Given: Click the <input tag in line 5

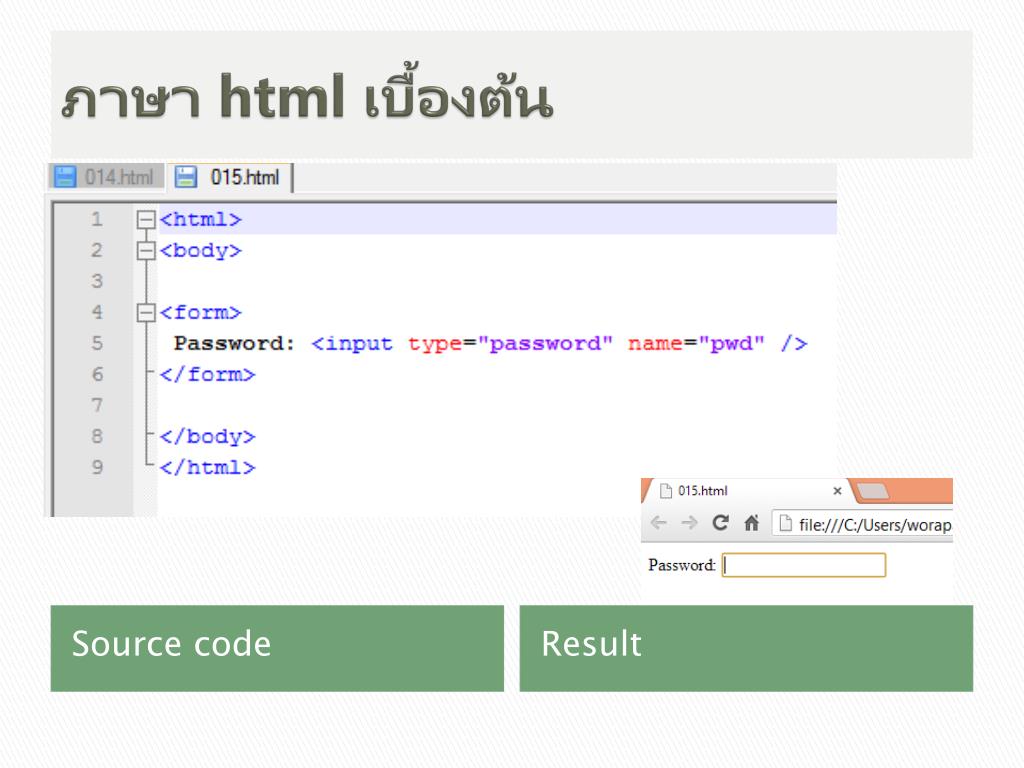Looking at the screenshot, I should [352, 344].
